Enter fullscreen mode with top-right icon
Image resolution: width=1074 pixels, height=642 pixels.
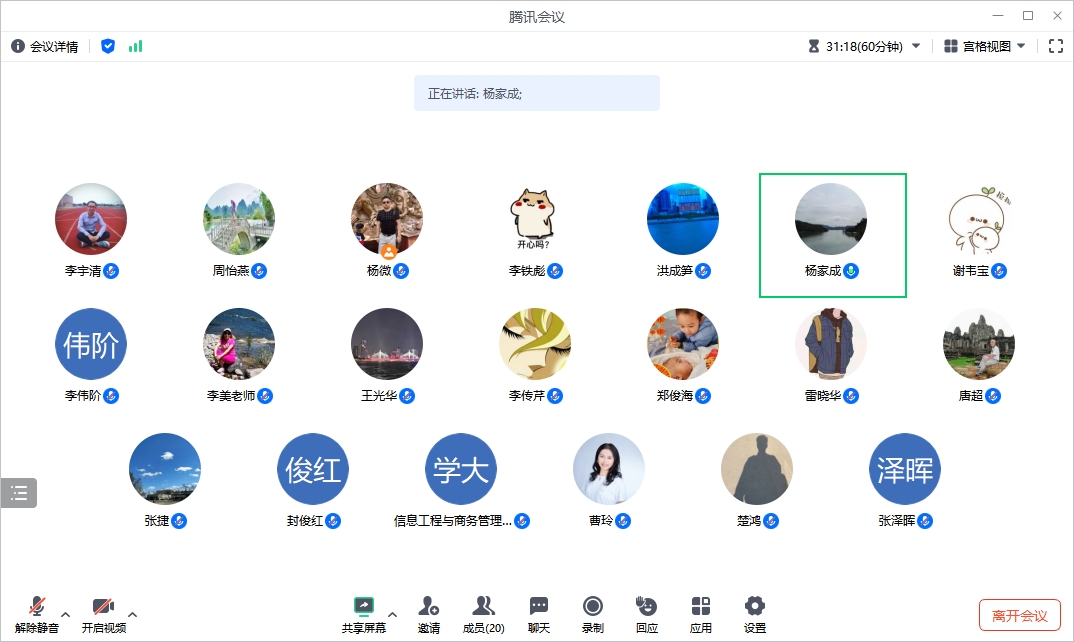point(1055,46)
